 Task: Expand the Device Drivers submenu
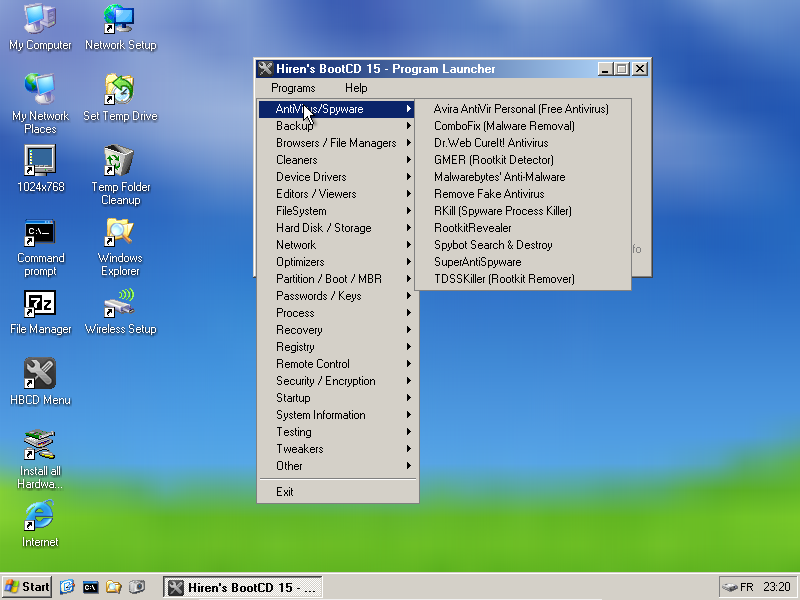pos(337,177)
